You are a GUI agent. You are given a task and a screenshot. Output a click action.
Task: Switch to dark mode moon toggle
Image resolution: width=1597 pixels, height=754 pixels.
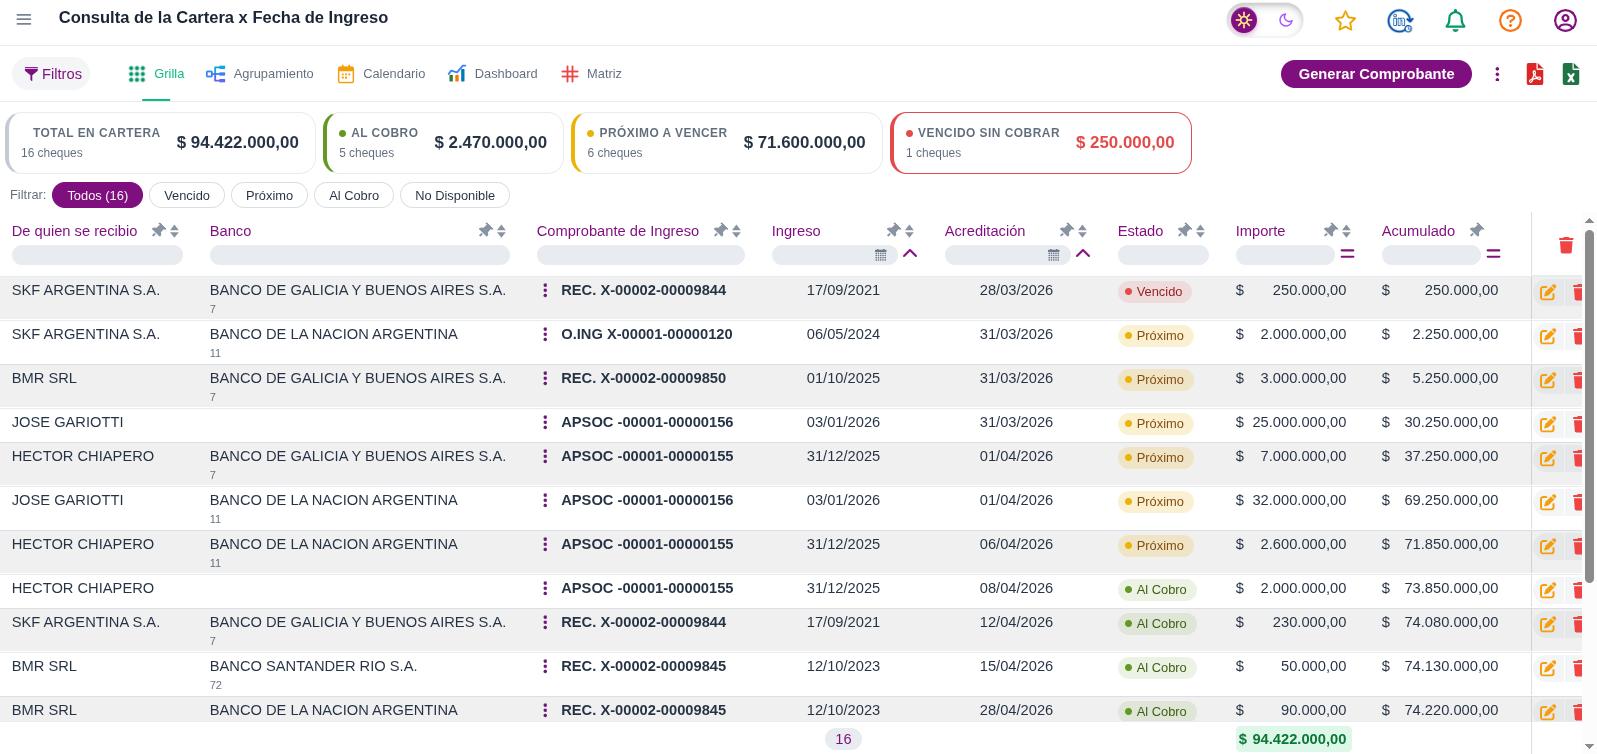click(1286, 20)
